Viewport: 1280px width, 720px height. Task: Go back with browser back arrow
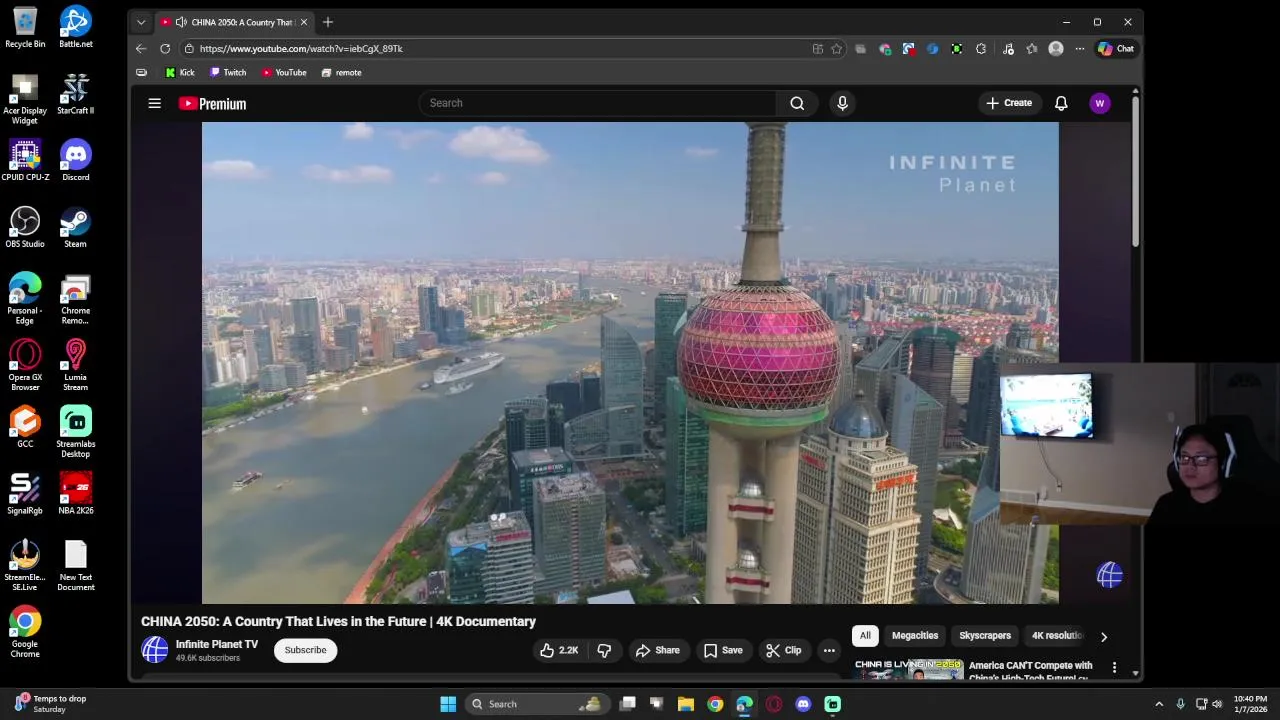click(x=141, y=48)
